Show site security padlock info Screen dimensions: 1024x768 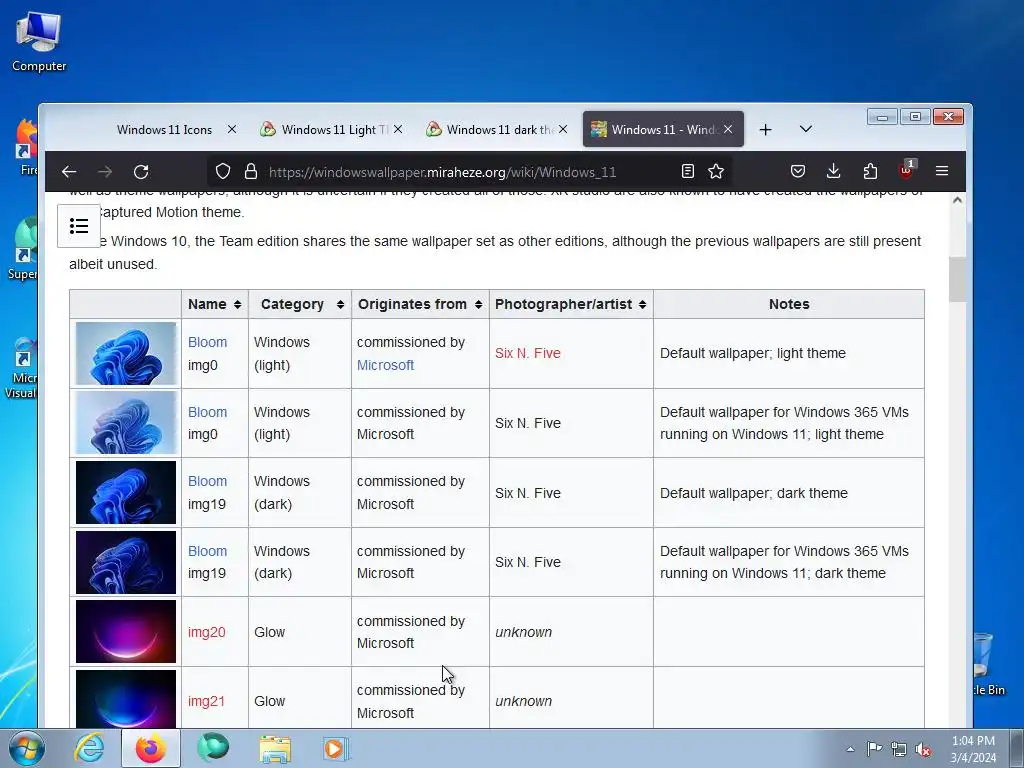tap(251, 172)
